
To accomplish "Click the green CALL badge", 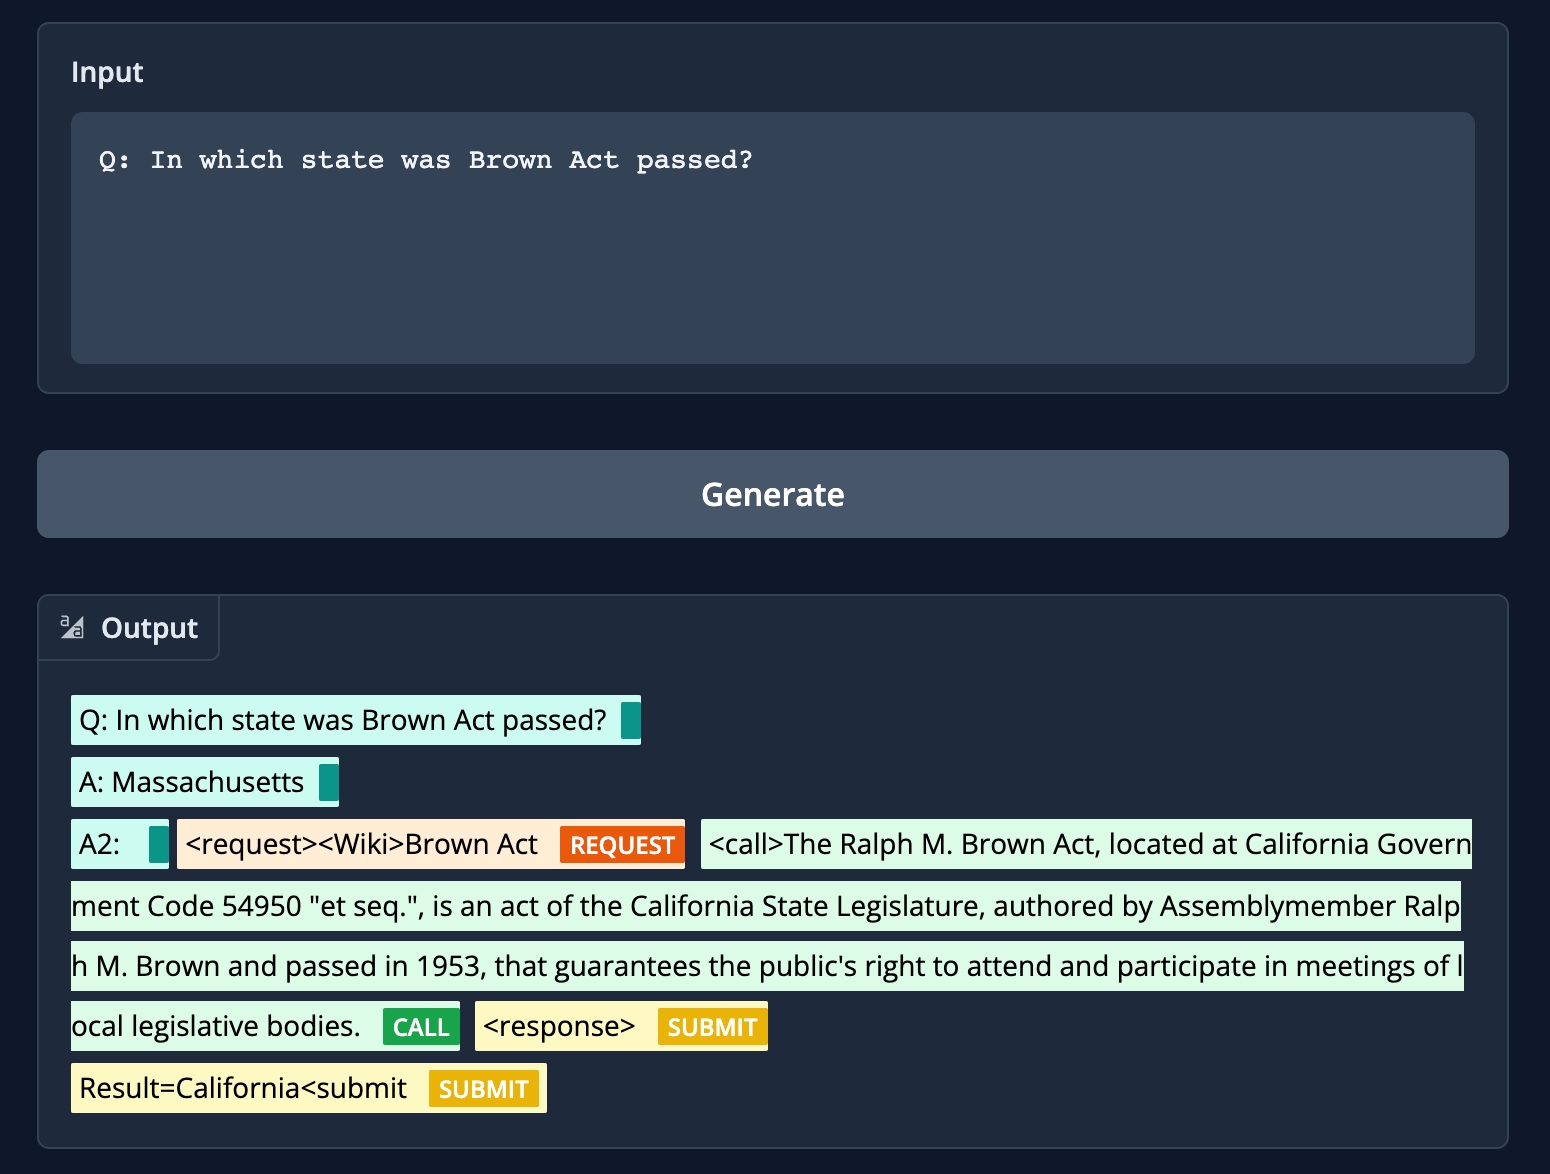I will [421, 1027].
